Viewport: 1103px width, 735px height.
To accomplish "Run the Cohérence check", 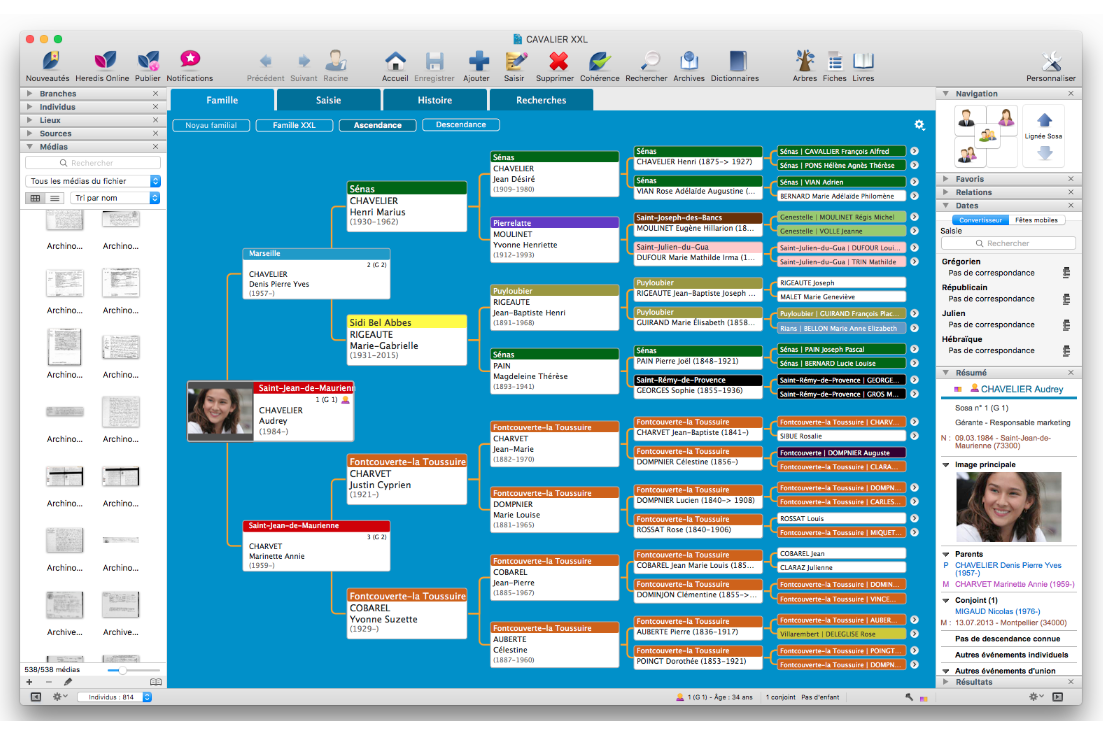I will pyautogui.click(x=600, y=66).
